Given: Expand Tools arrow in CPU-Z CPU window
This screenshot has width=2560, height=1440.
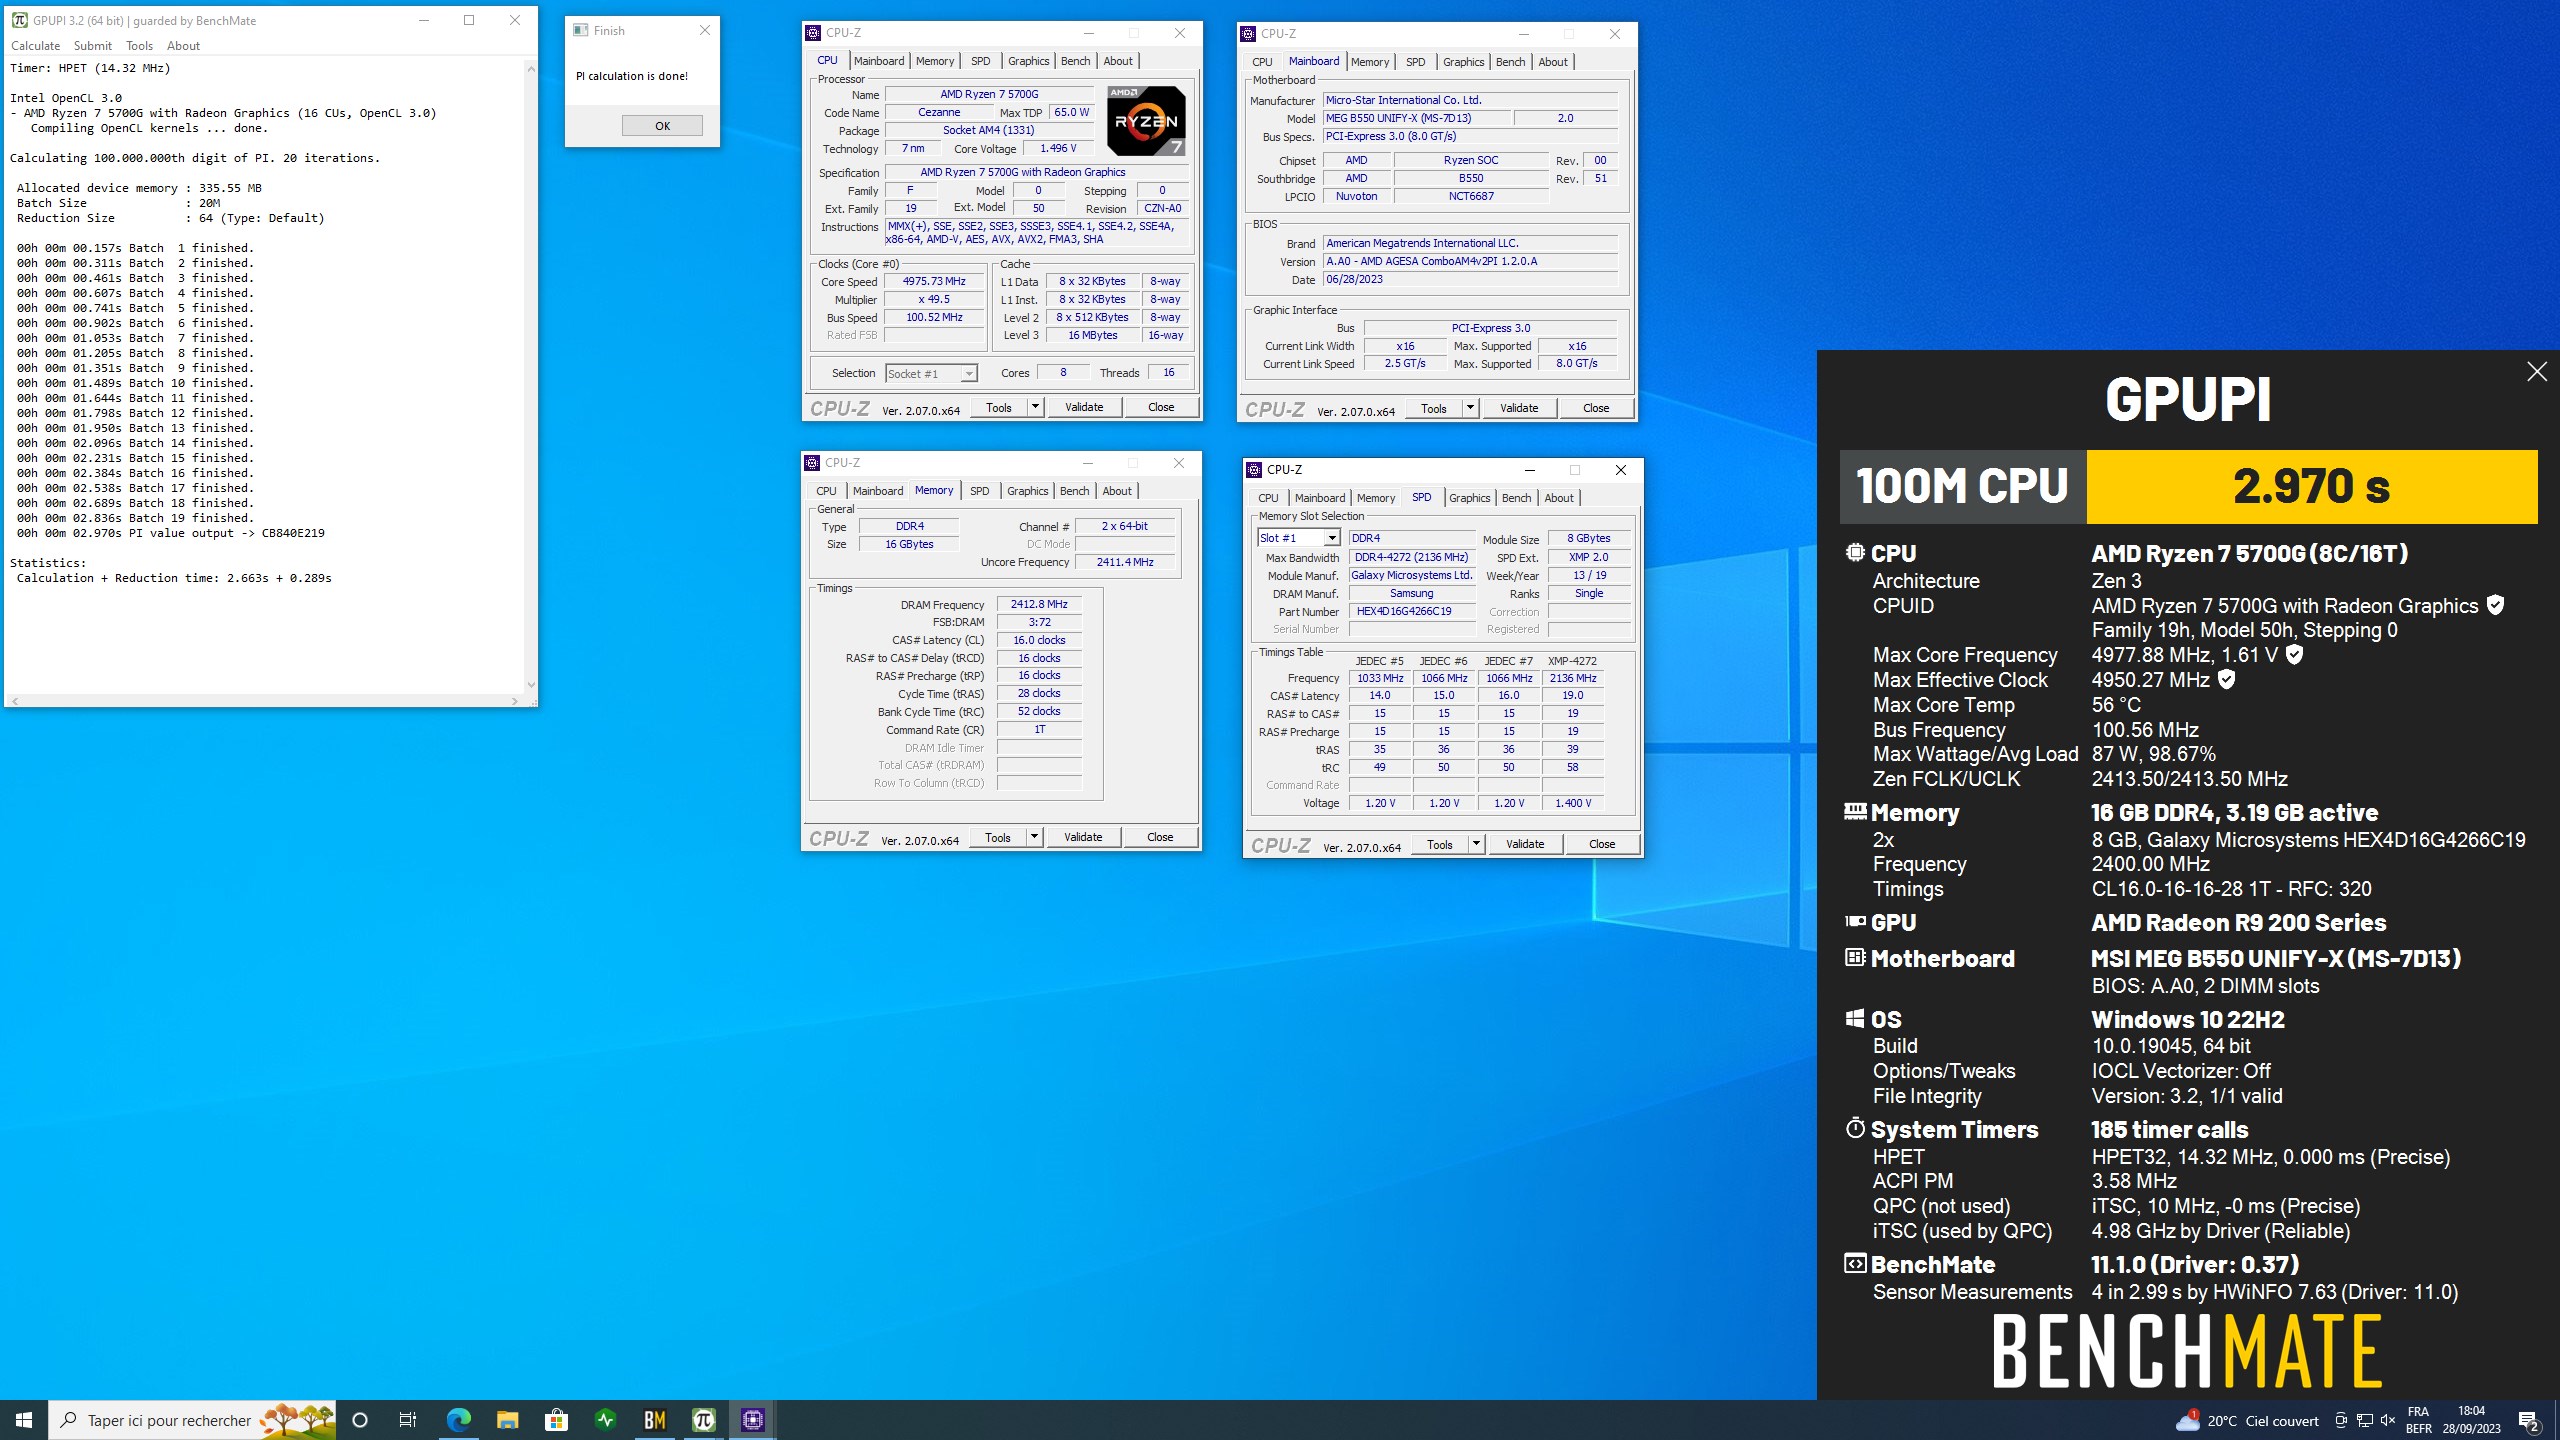Looking at the screenshot, I should pos(1035,407).
